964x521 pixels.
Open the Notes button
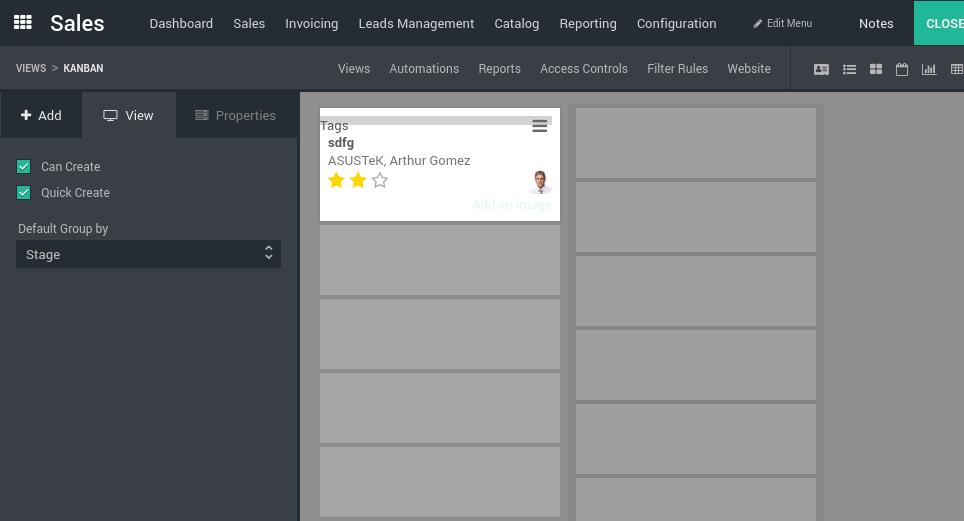pos(876,23)
